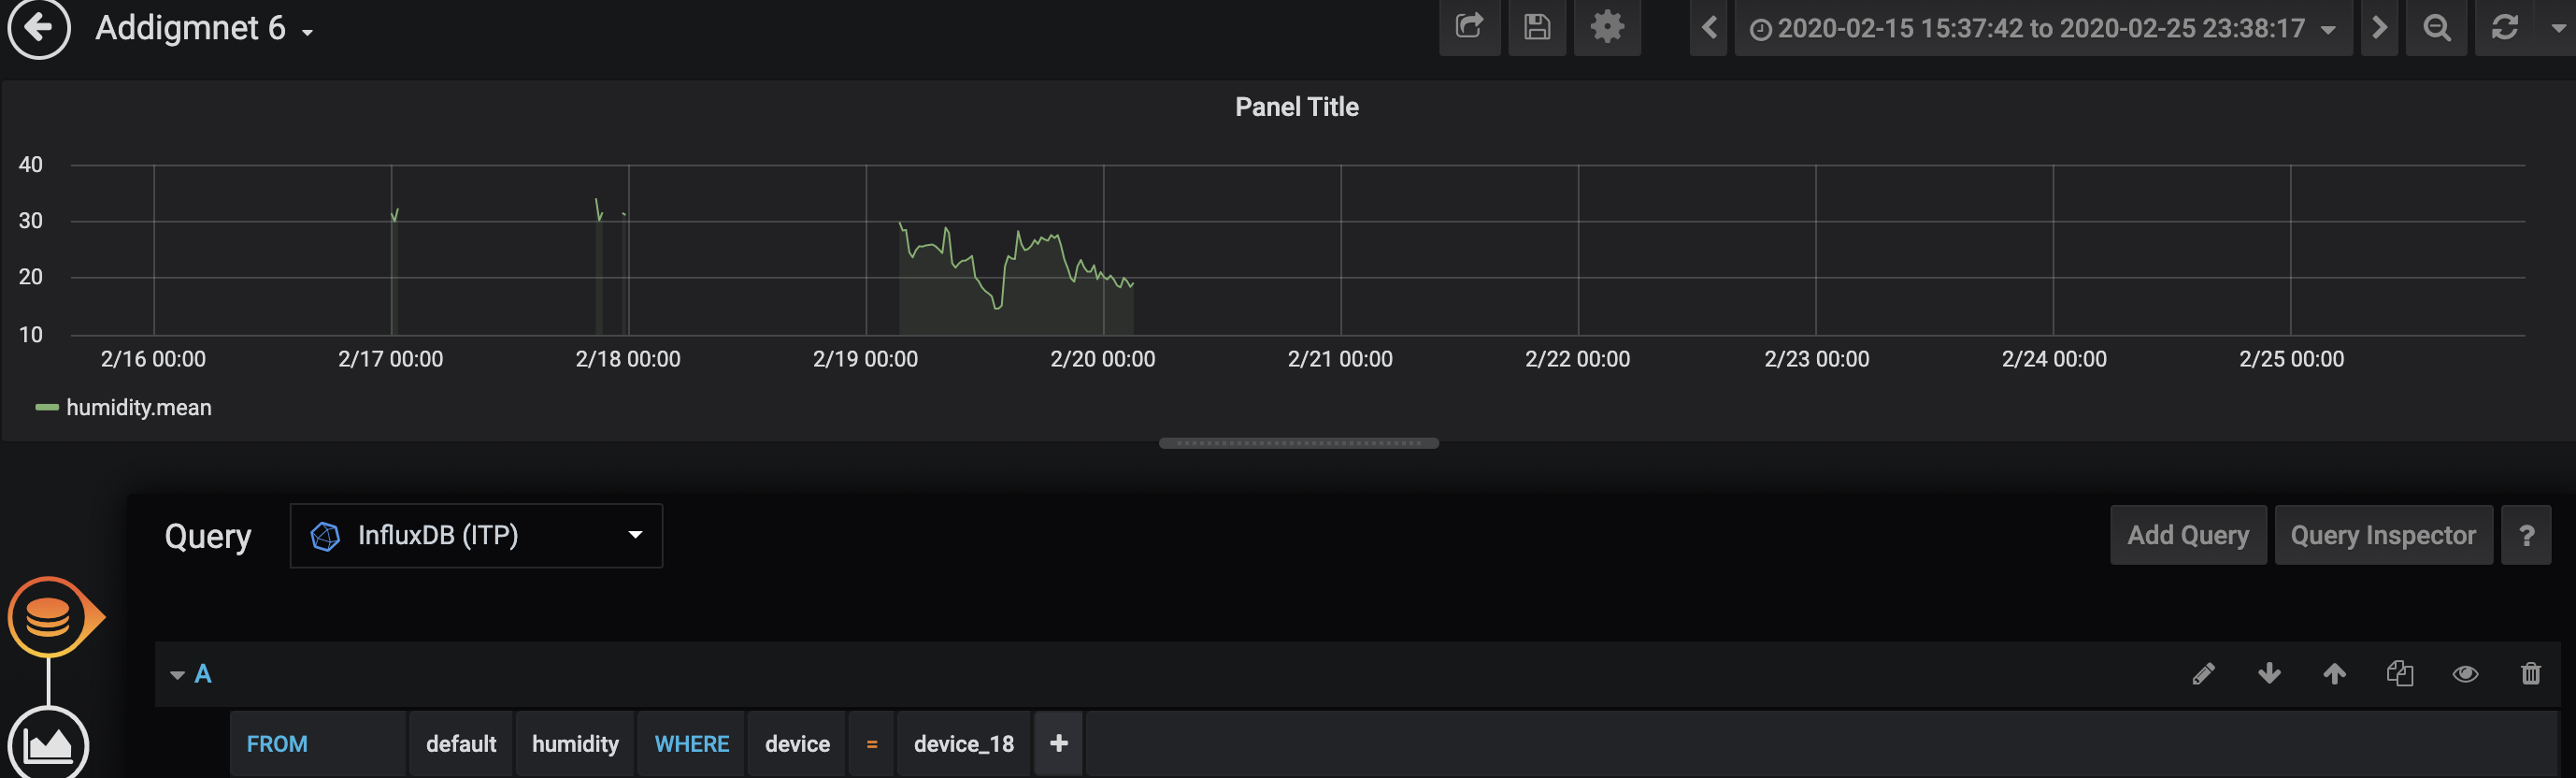Shift time range forward
The height and width of the screenshot is (778, 2576).
click(x=2379, y=27)
